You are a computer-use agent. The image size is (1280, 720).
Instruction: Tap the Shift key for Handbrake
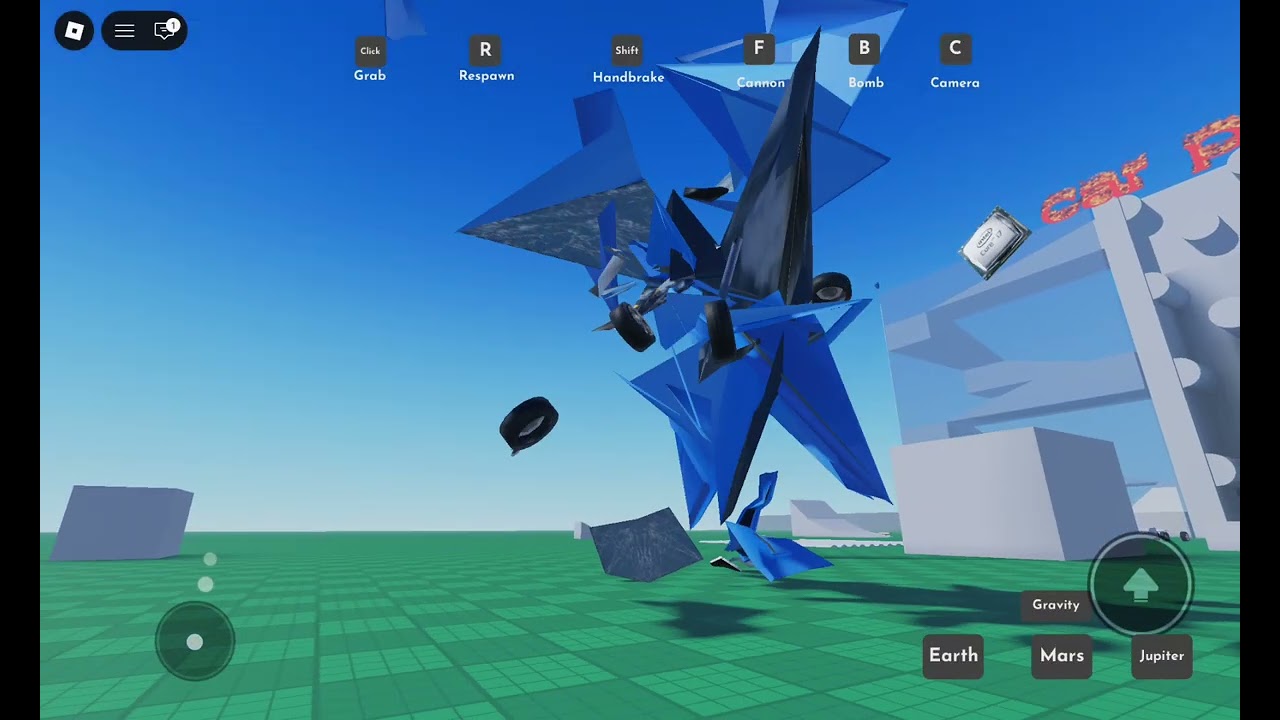point(627,50)
